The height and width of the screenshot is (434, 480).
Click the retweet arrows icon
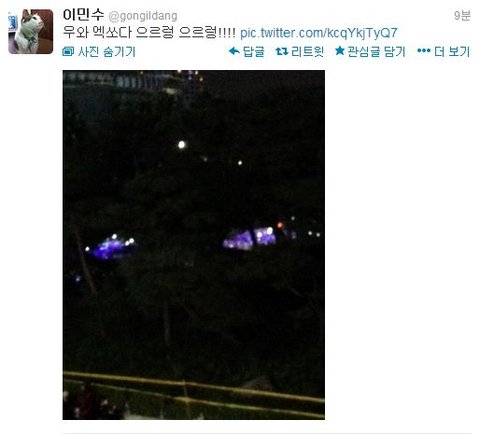click(282, 51)
